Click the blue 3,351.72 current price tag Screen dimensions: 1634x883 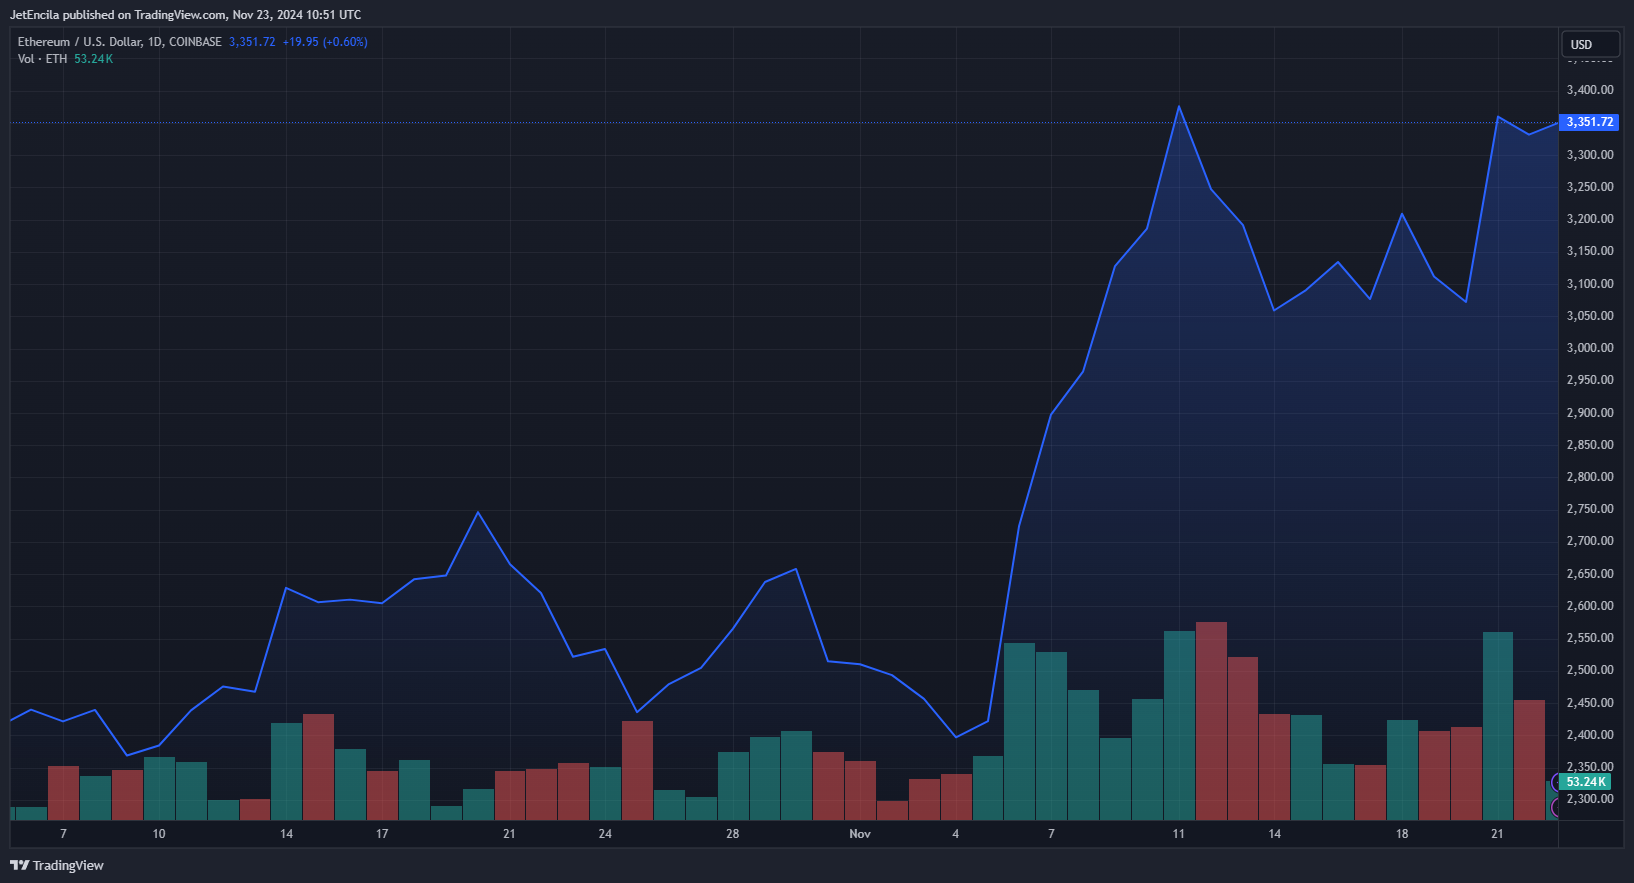click(1589, 122)
